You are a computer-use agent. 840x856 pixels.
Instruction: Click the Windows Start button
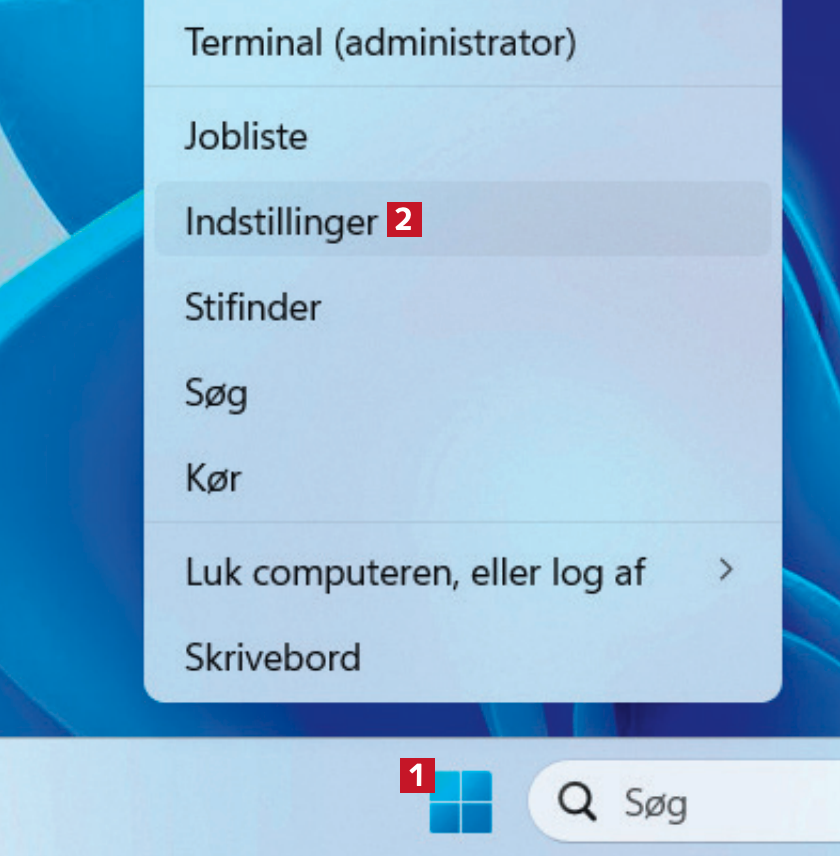(461, 801)
